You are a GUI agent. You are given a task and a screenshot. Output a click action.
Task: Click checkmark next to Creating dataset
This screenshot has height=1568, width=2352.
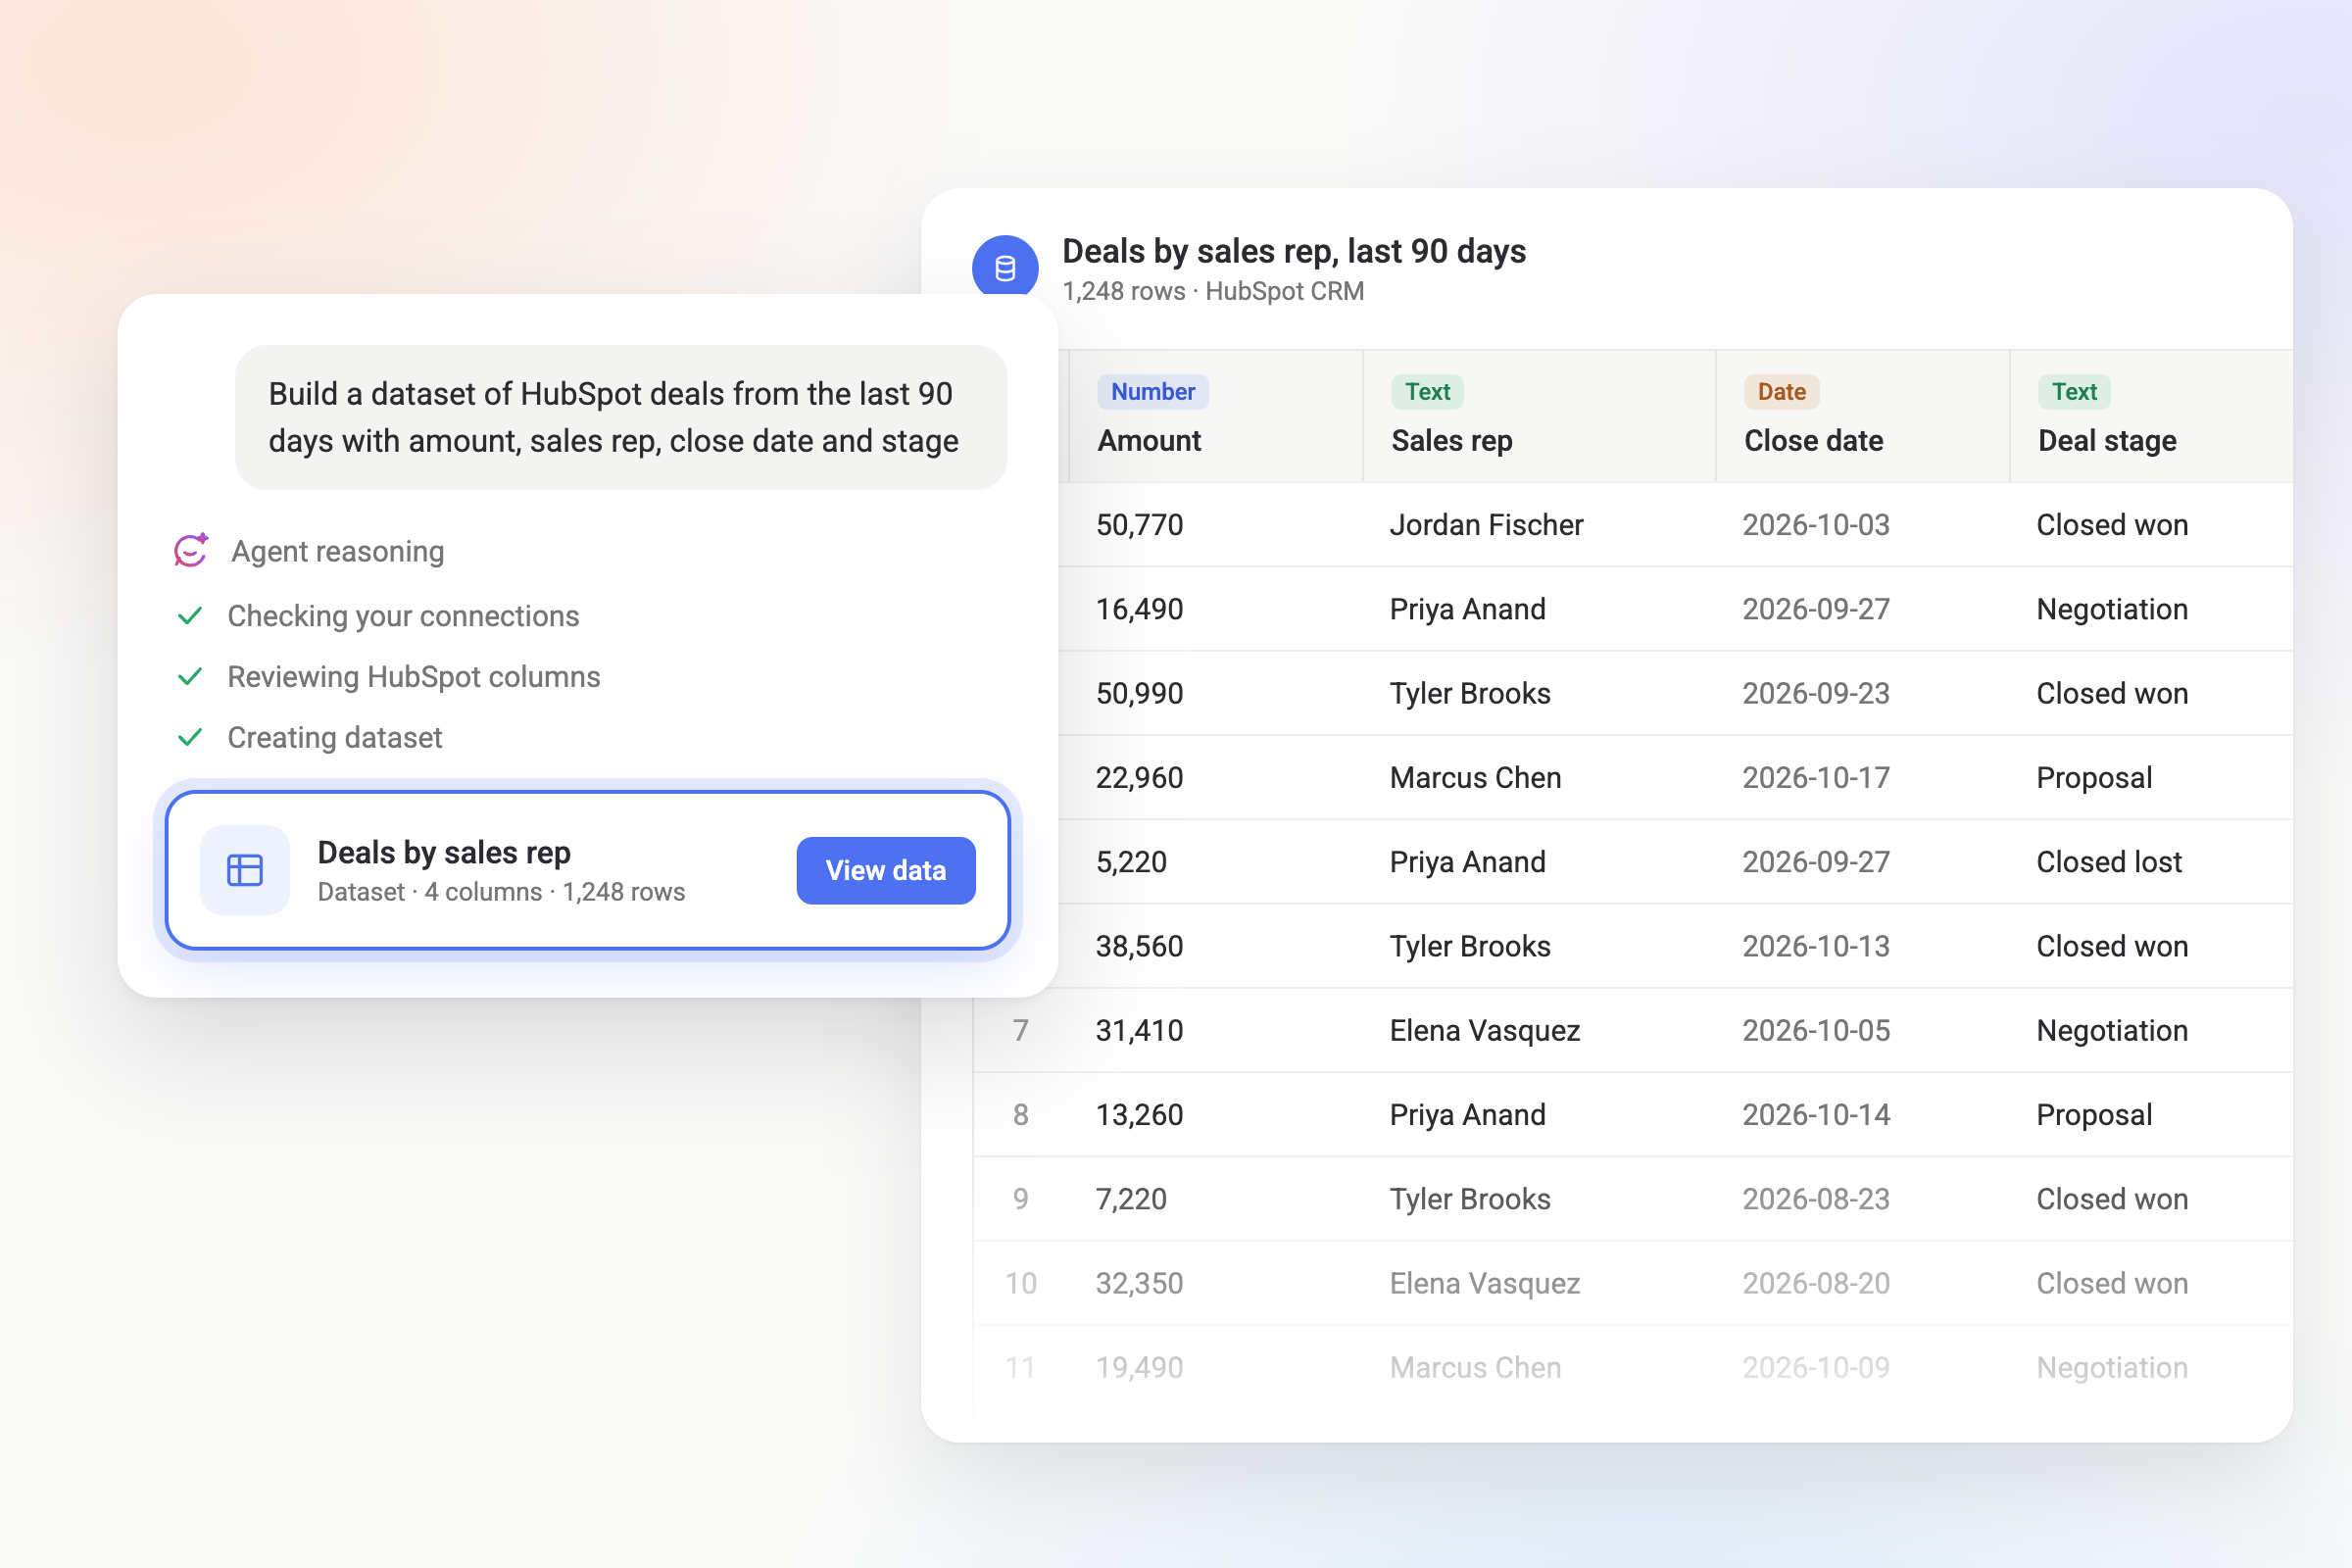[x=190, y=737]
